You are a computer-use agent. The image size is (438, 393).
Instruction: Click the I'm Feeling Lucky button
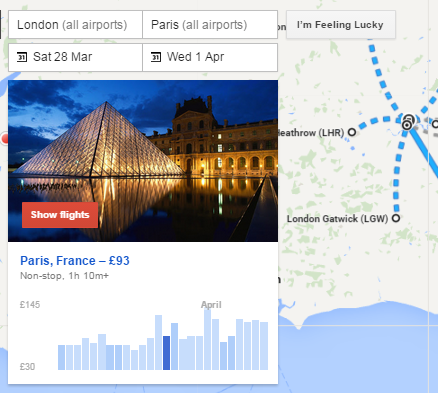click(x=341, y=25)
